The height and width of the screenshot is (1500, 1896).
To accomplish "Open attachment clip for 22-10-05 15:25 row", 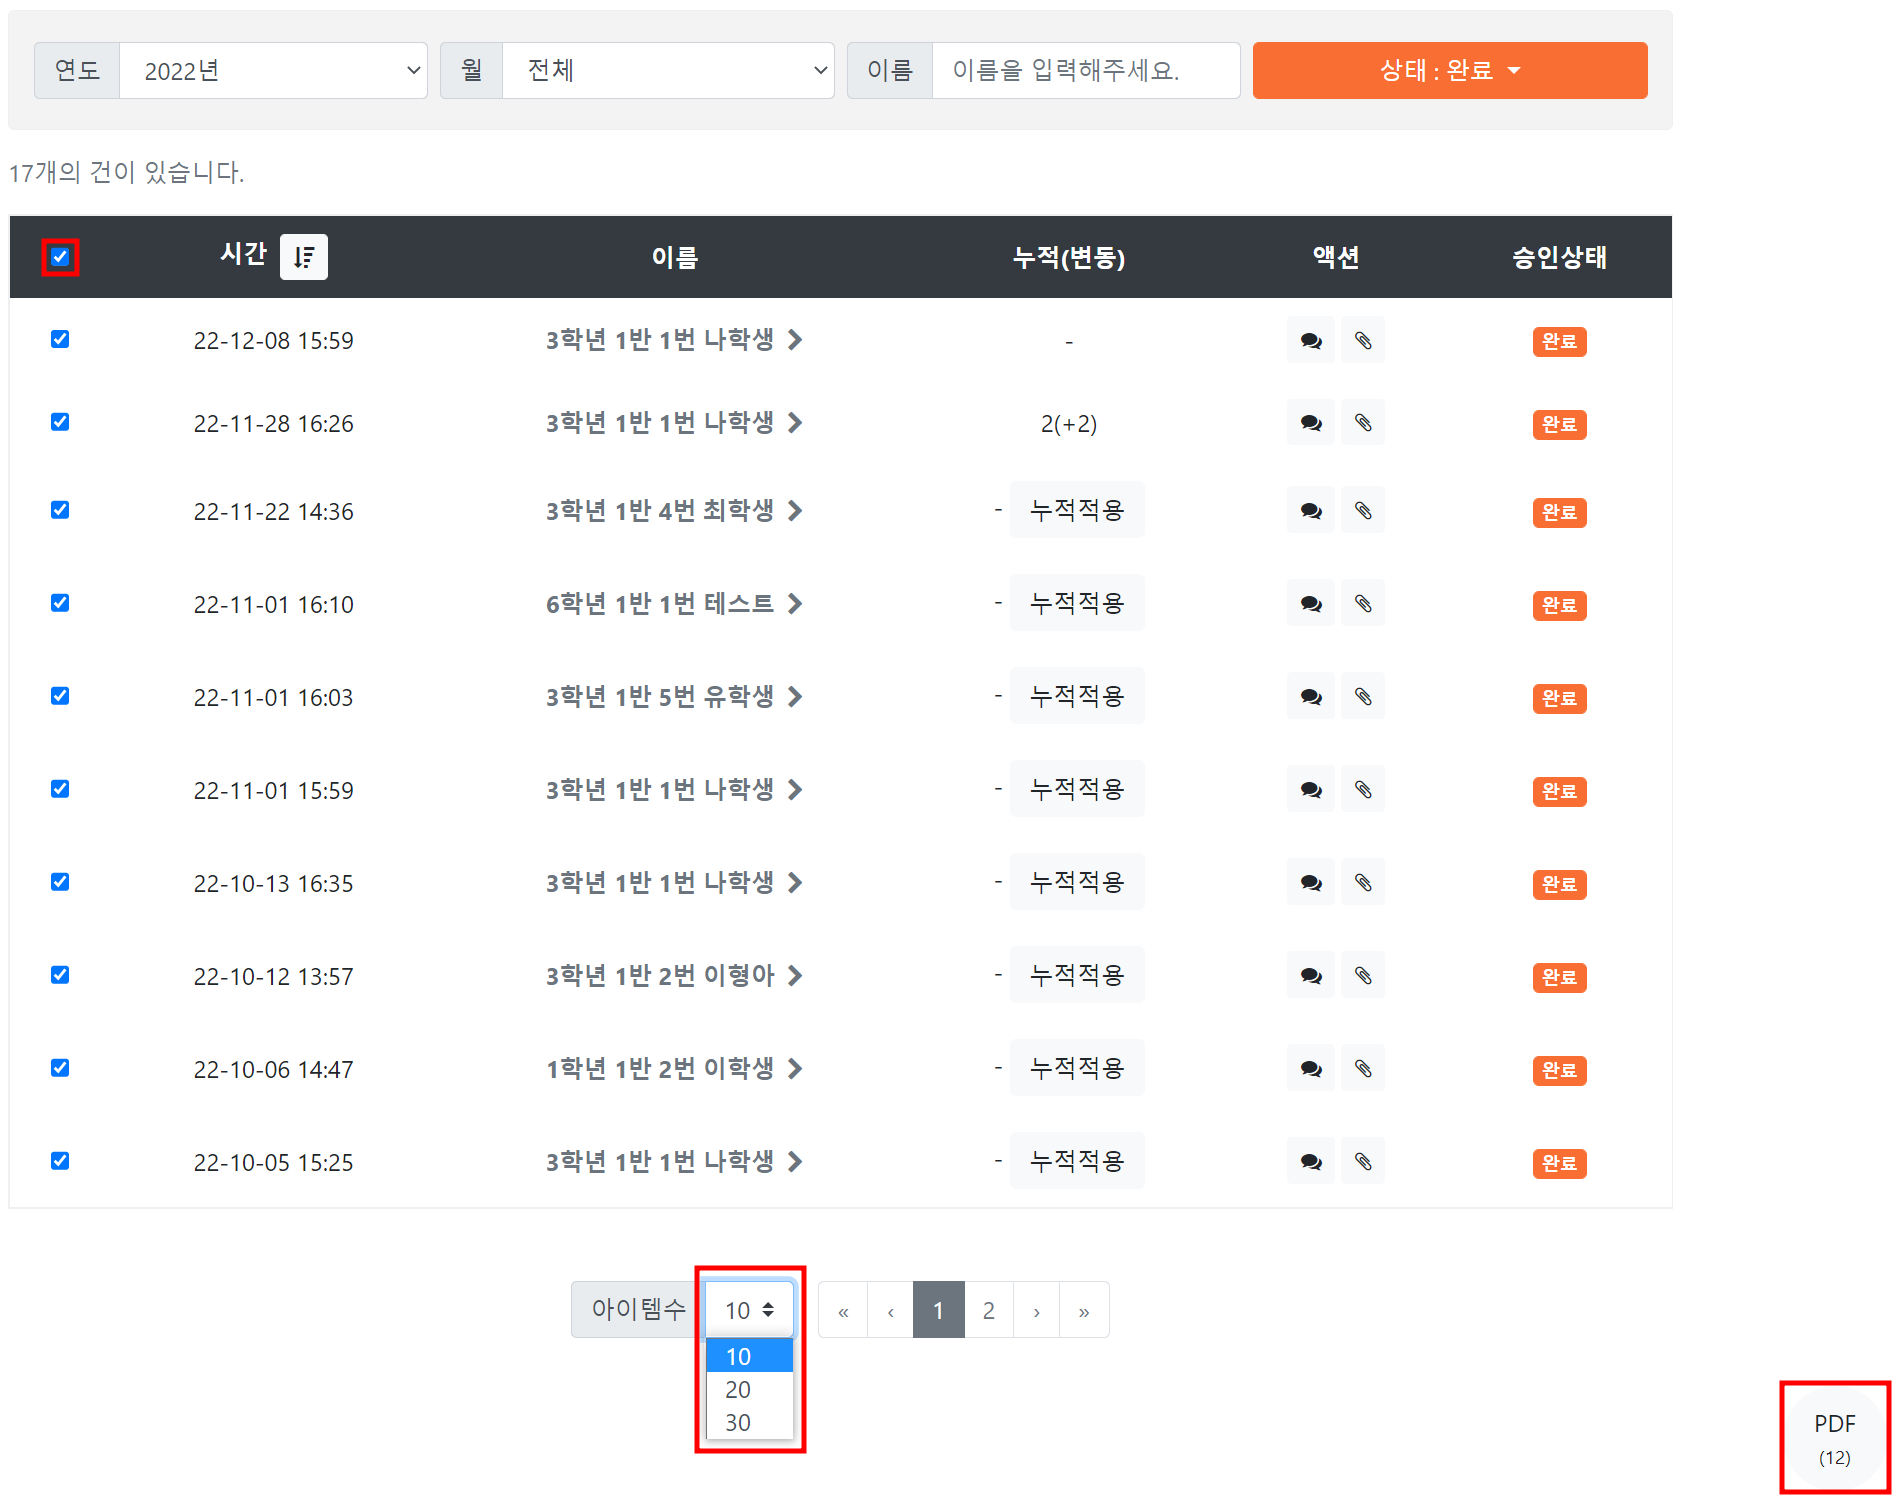I will [x=1363, y=1163].
